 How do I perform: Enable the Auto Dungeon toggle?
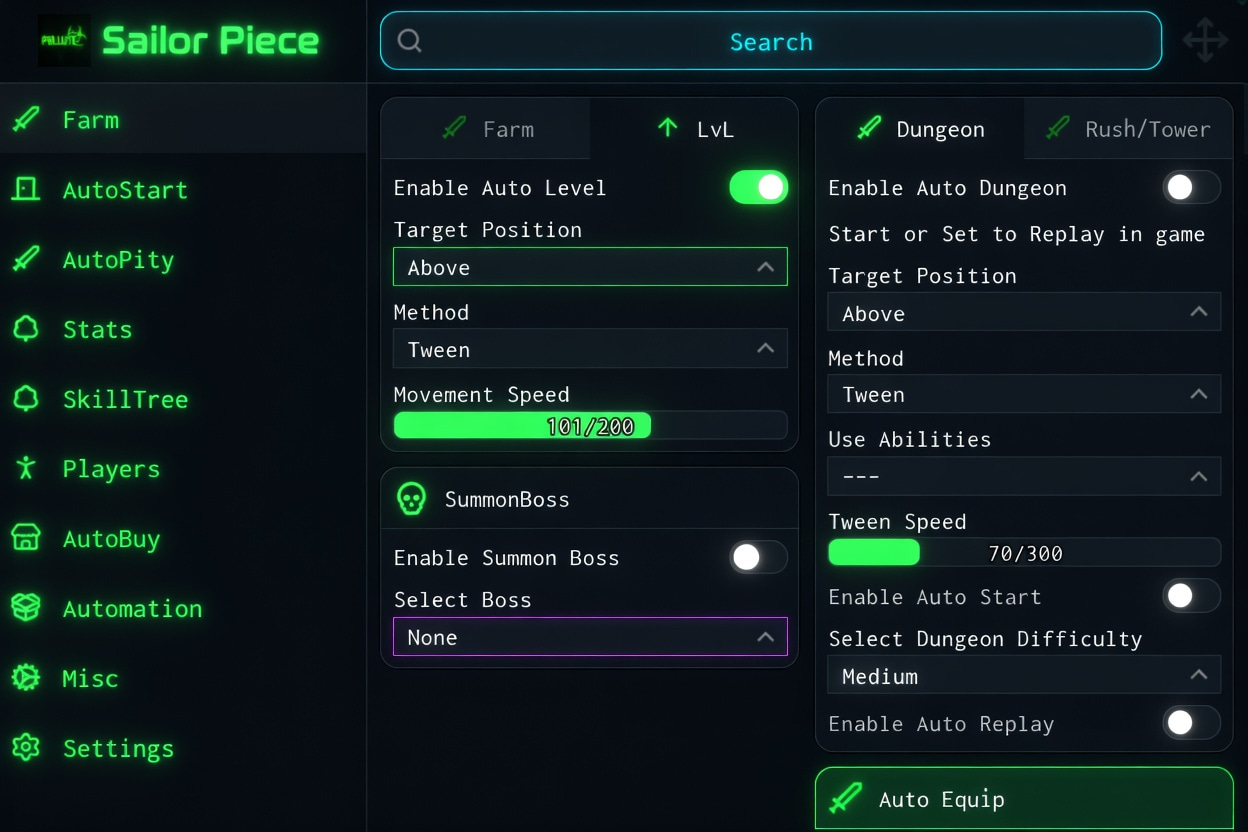click(x=1191, y=187)
